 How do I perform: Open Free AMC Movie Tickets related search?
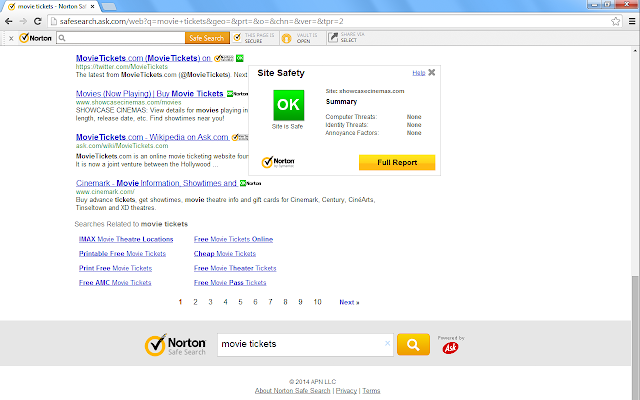point(115,282)
